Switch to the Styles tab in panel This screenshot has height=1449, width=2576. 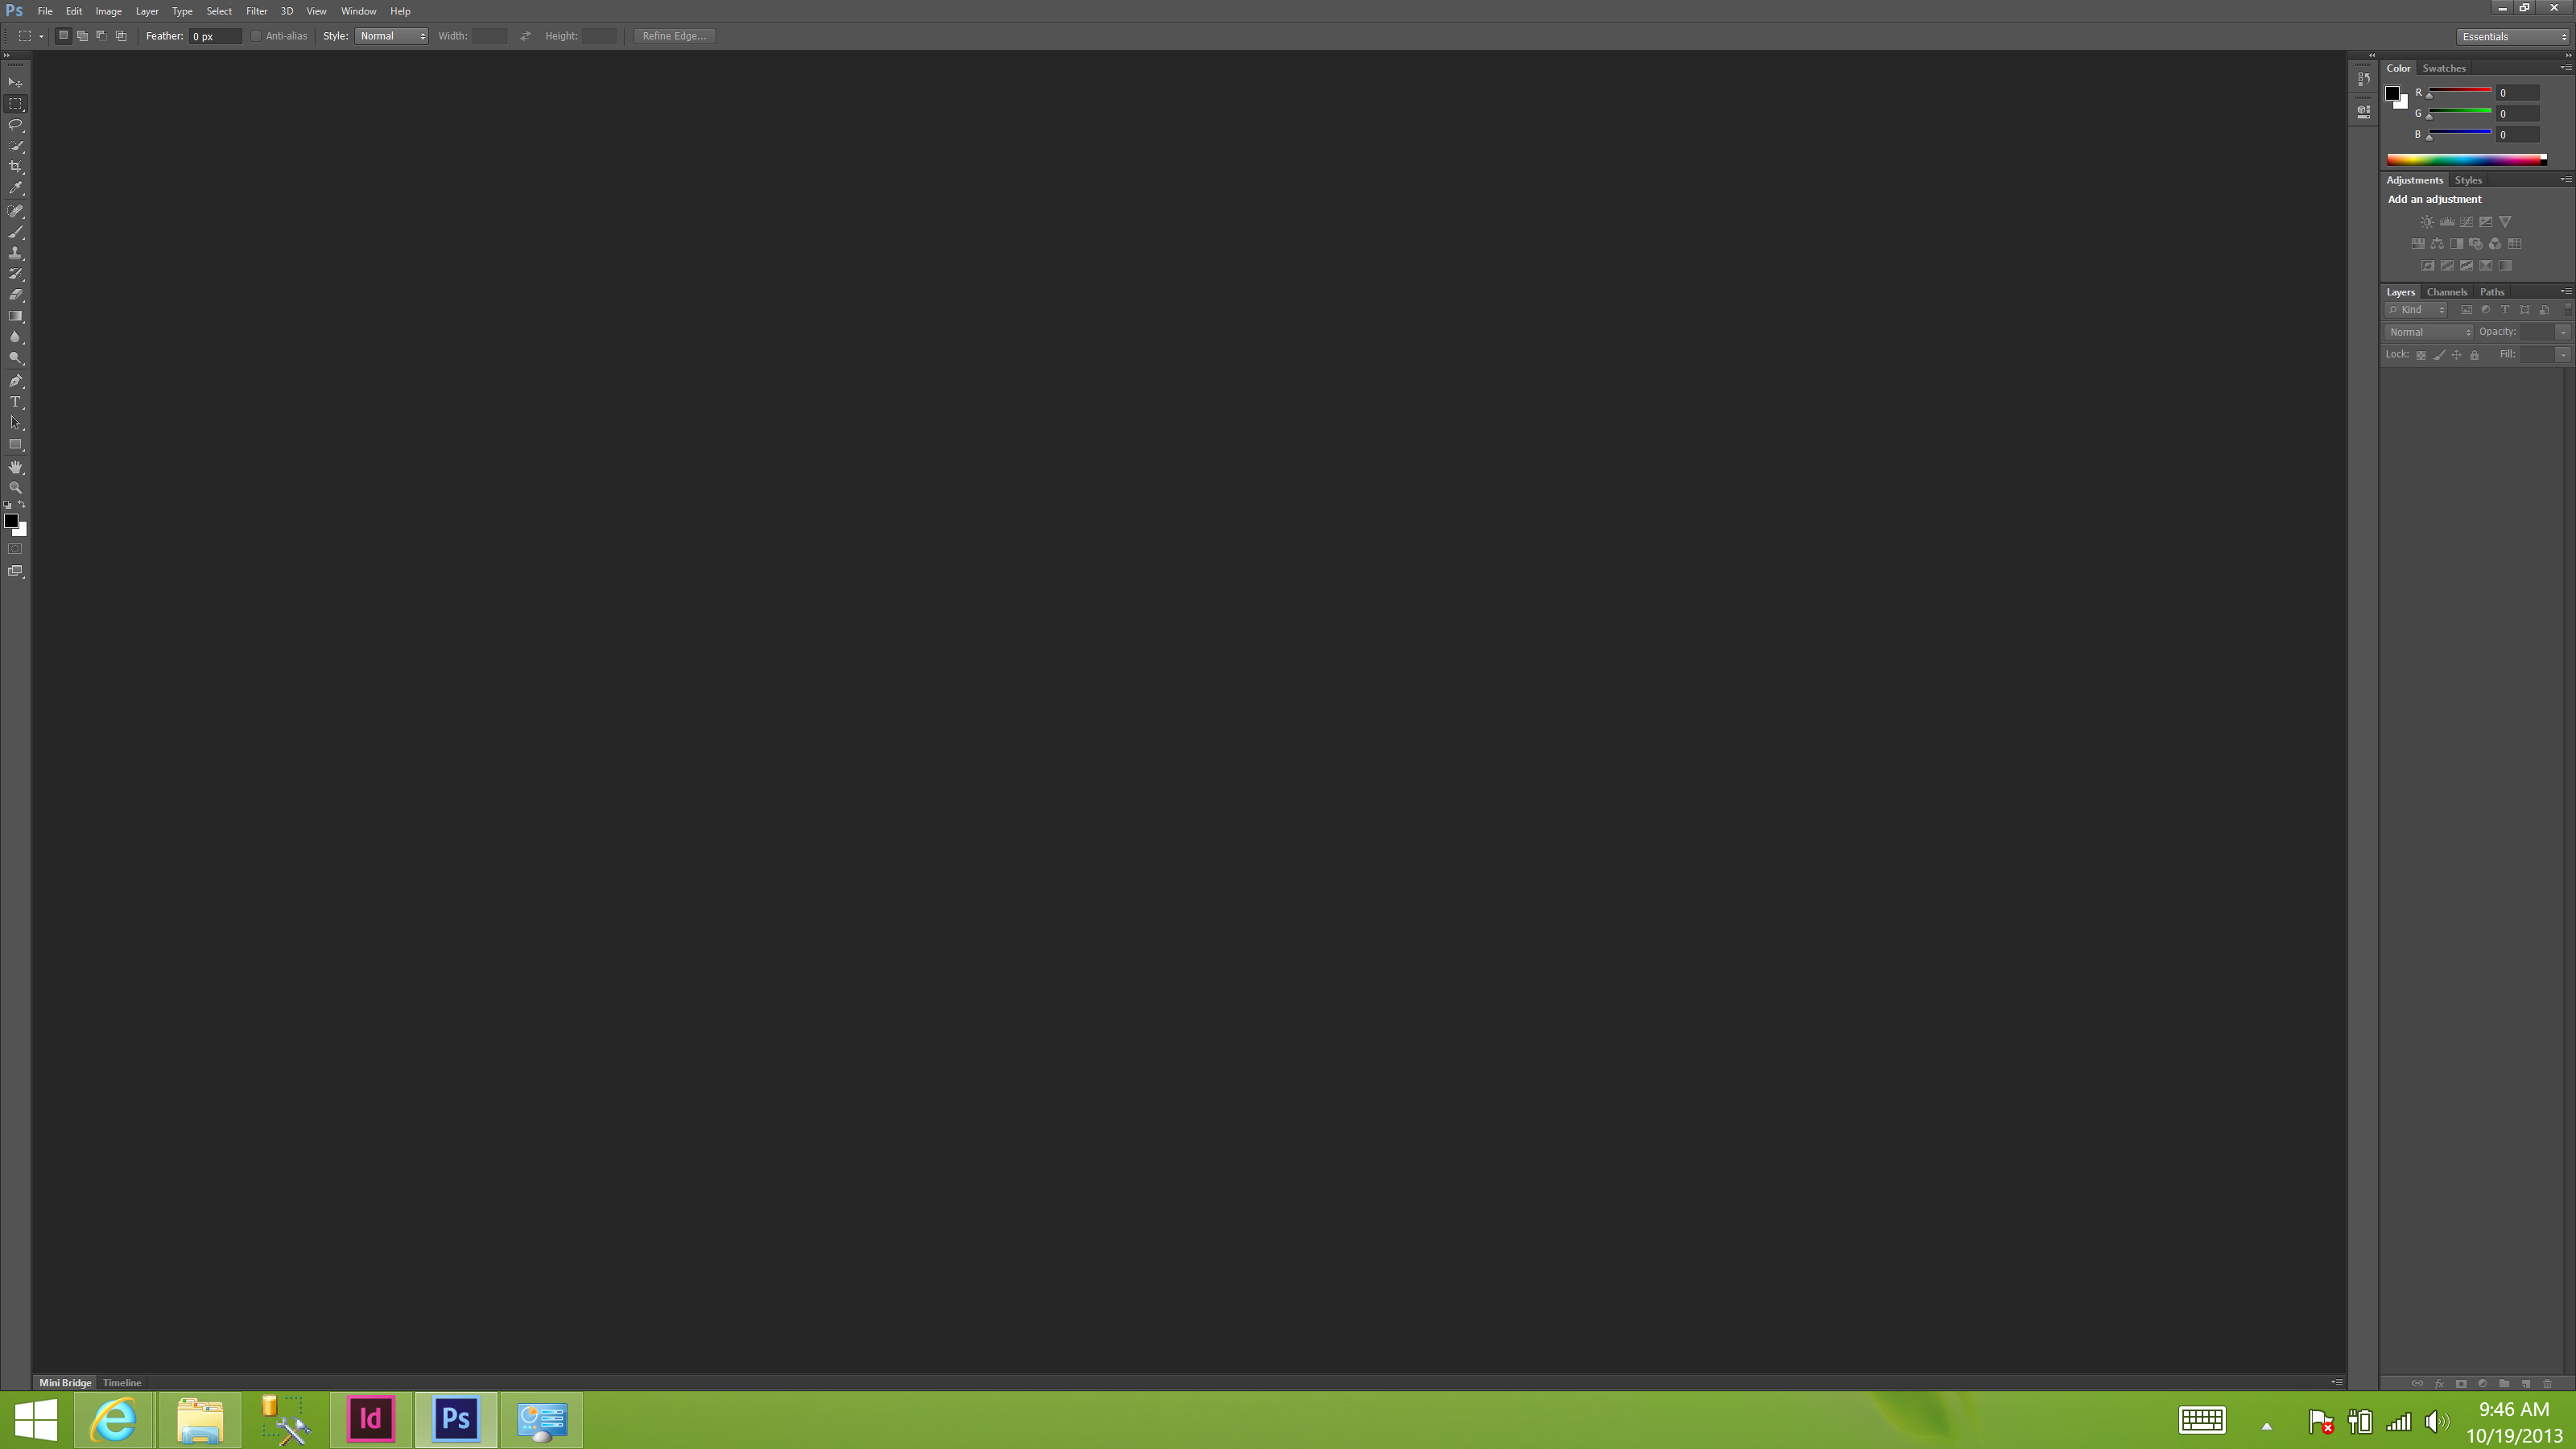tap(2468, 180)
